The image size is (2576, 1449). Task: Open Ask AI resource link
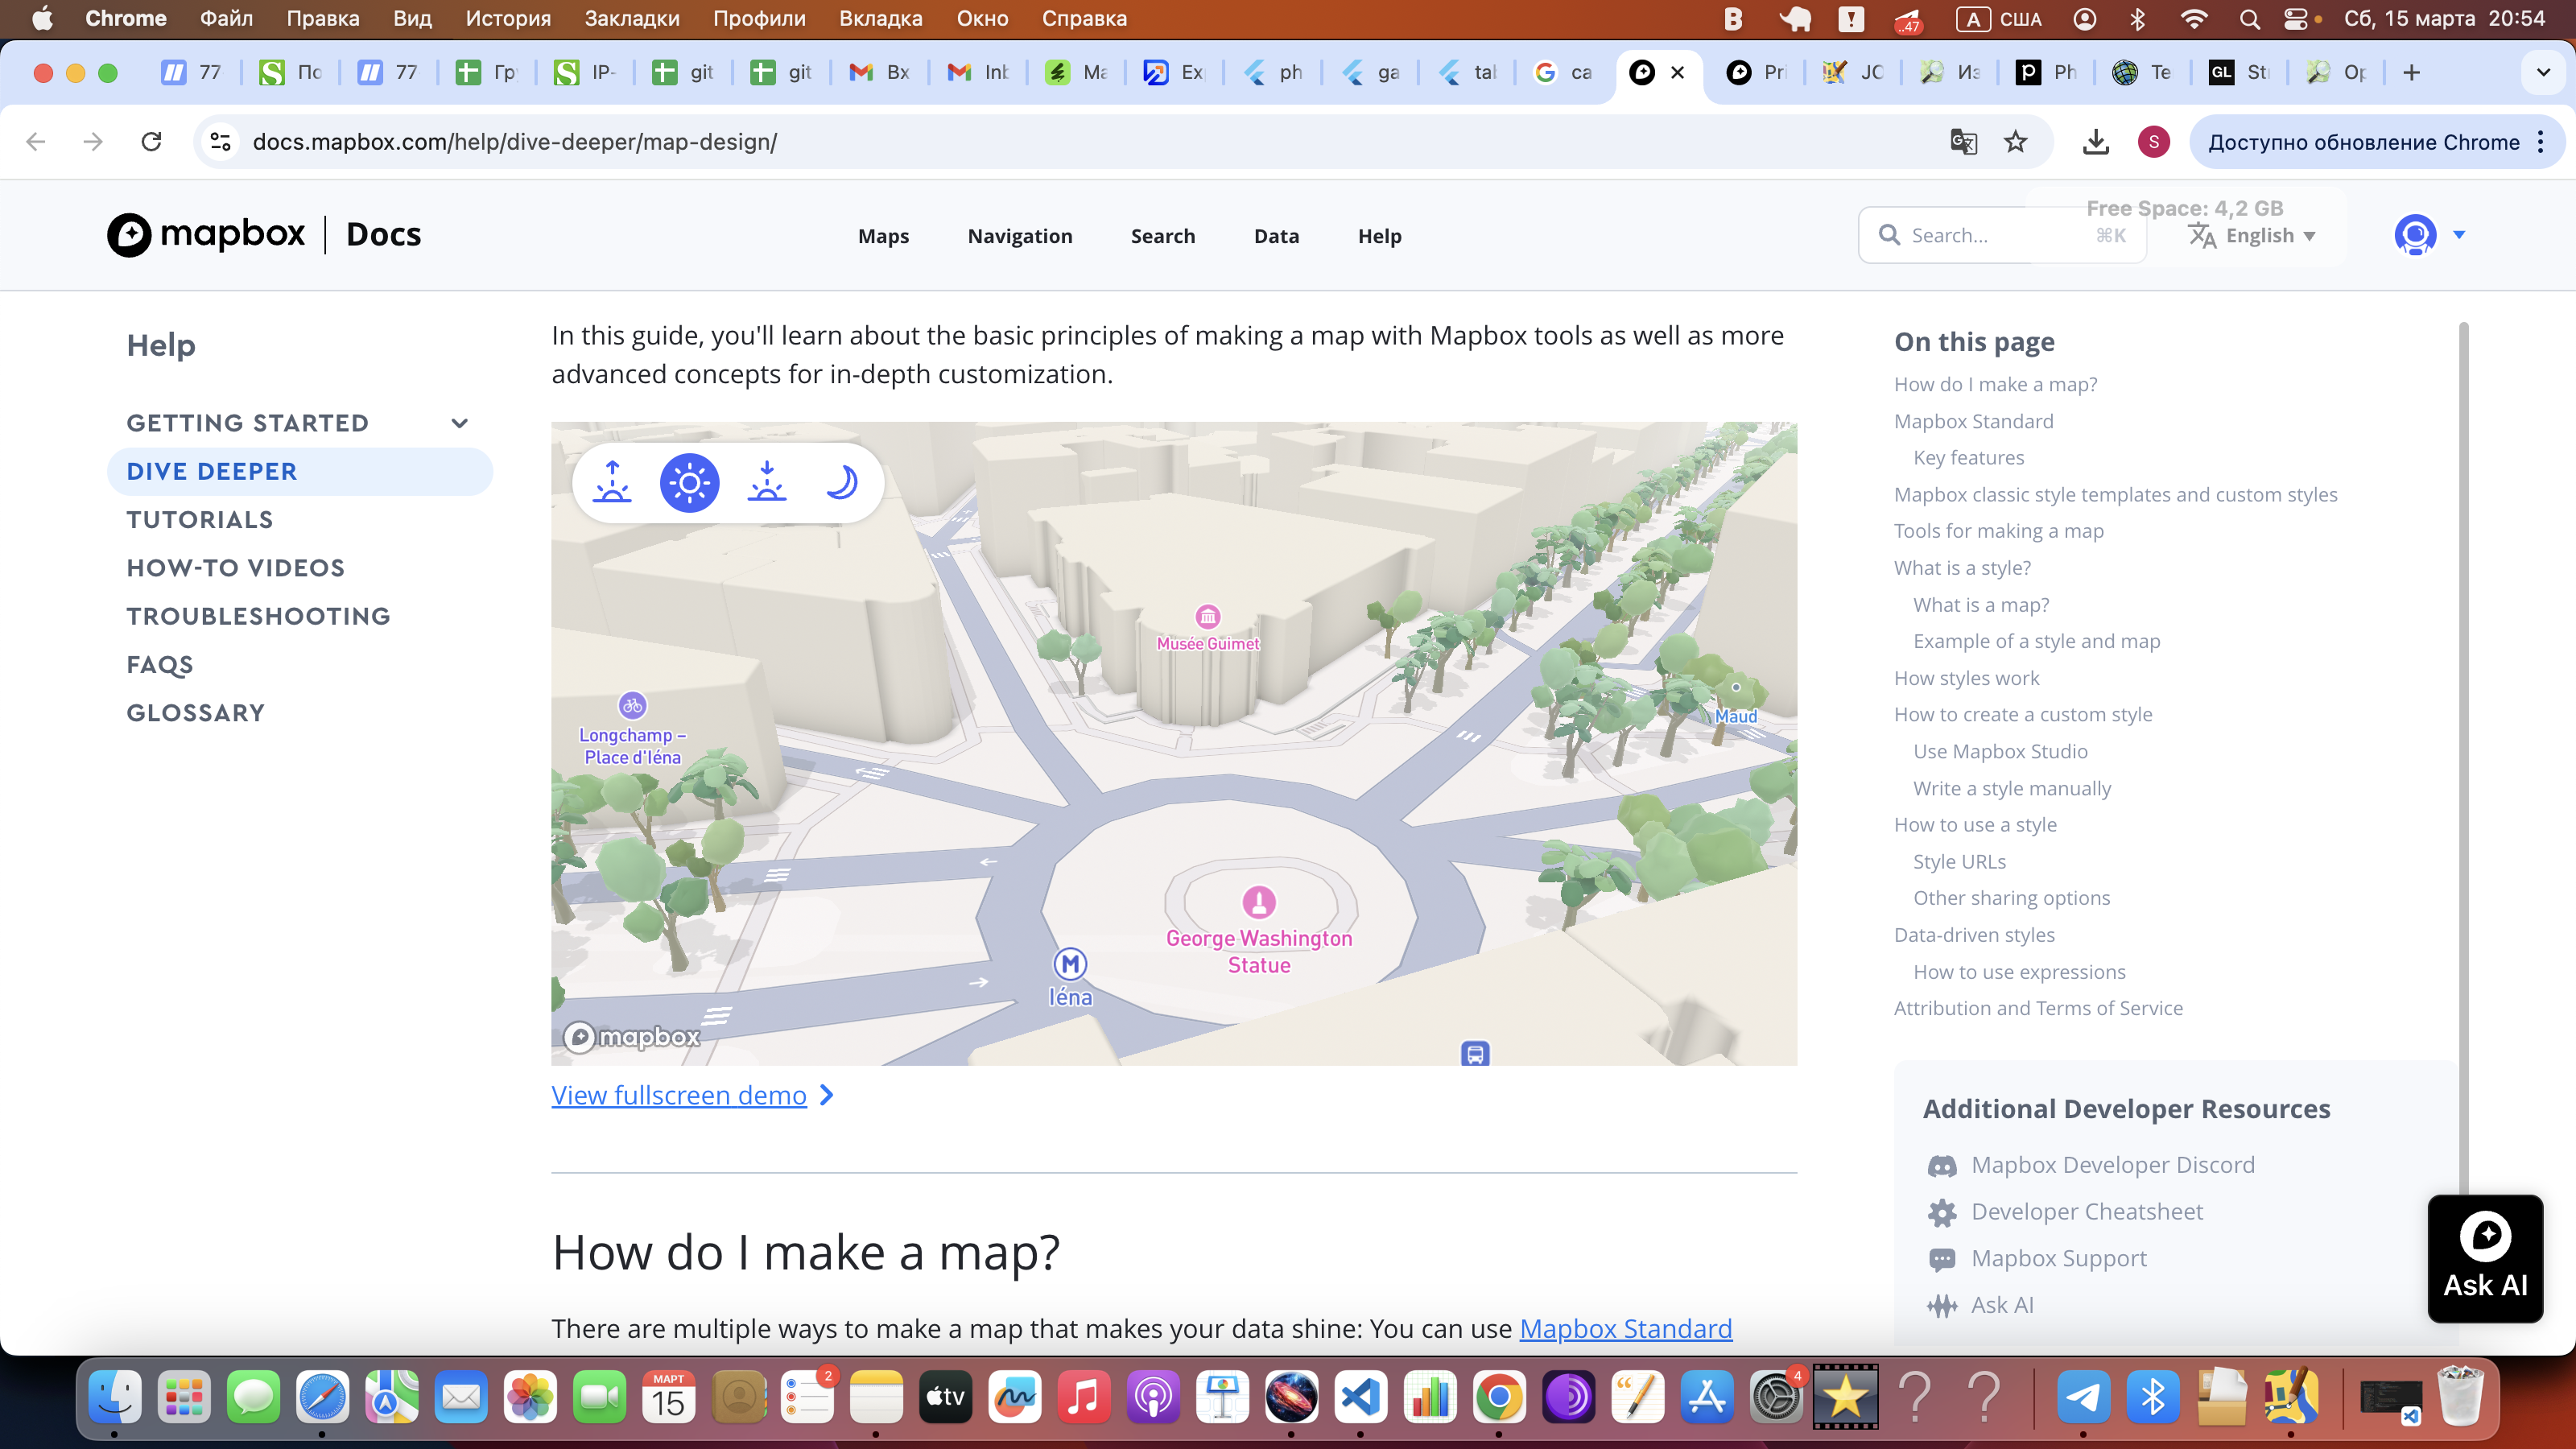coord(1980,1305)
